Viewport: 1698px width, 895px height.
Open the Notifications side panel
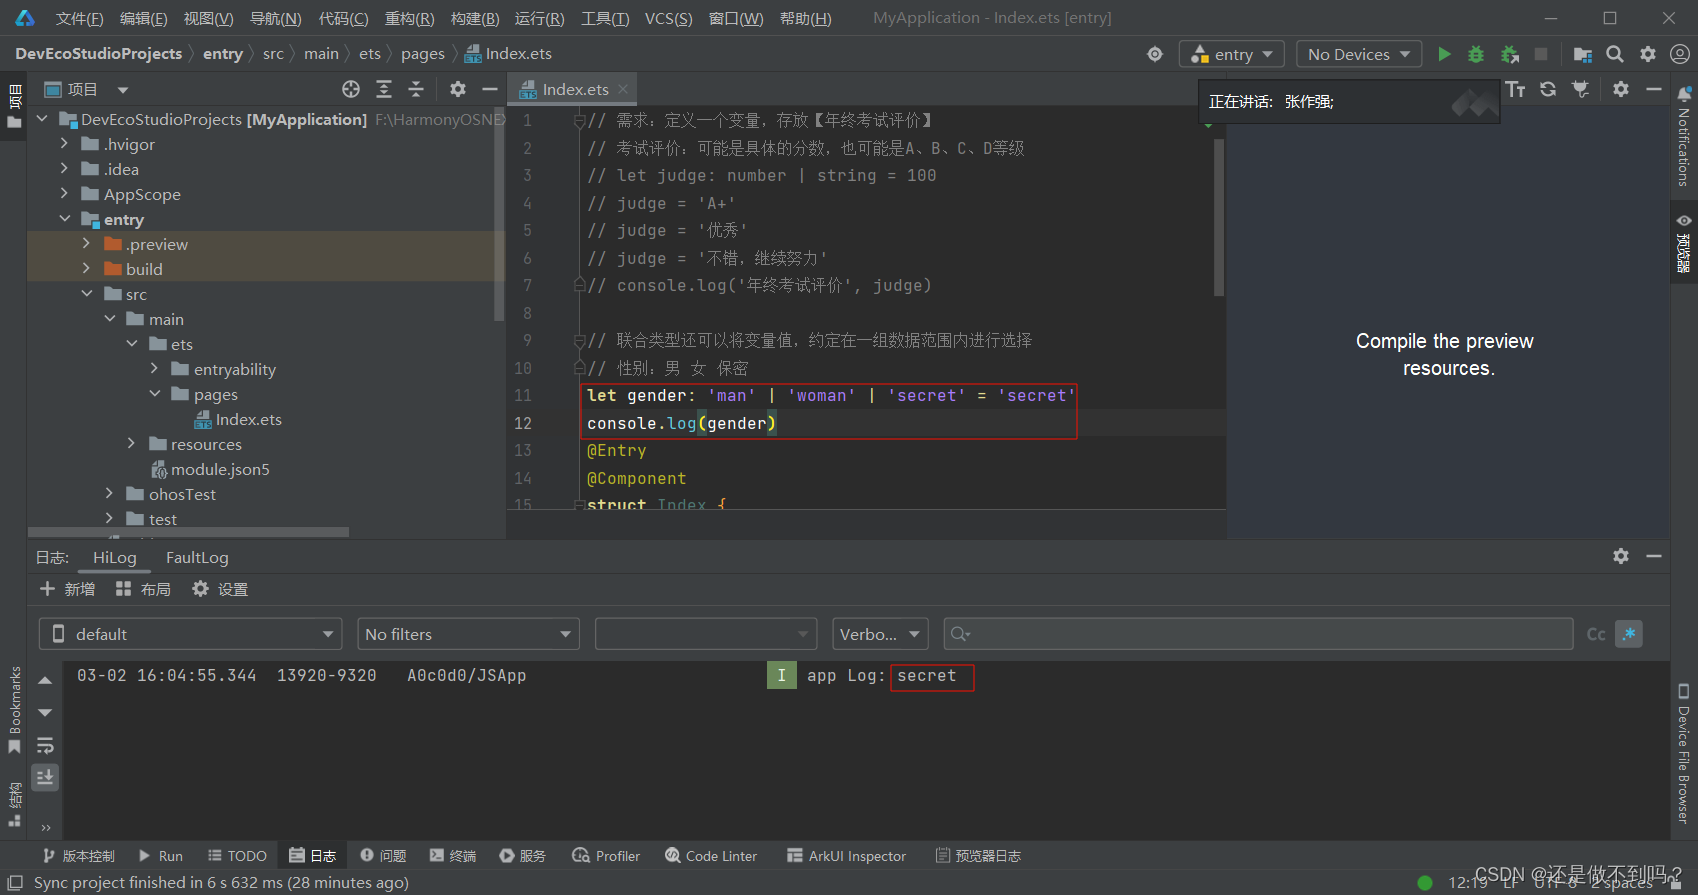(1684, 135)
